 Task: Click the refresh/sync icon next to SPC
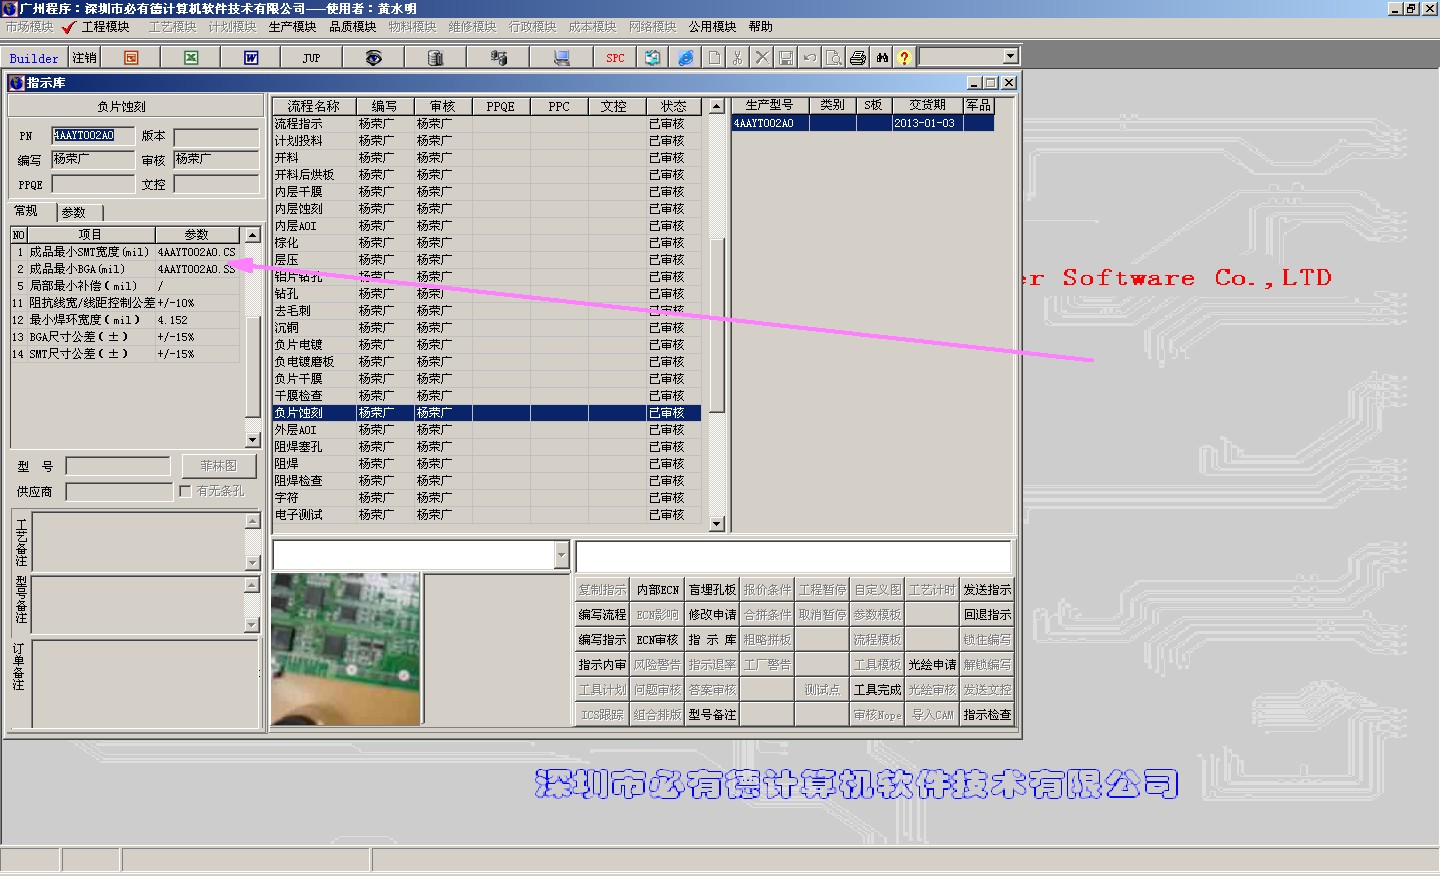tap(652, 58)
